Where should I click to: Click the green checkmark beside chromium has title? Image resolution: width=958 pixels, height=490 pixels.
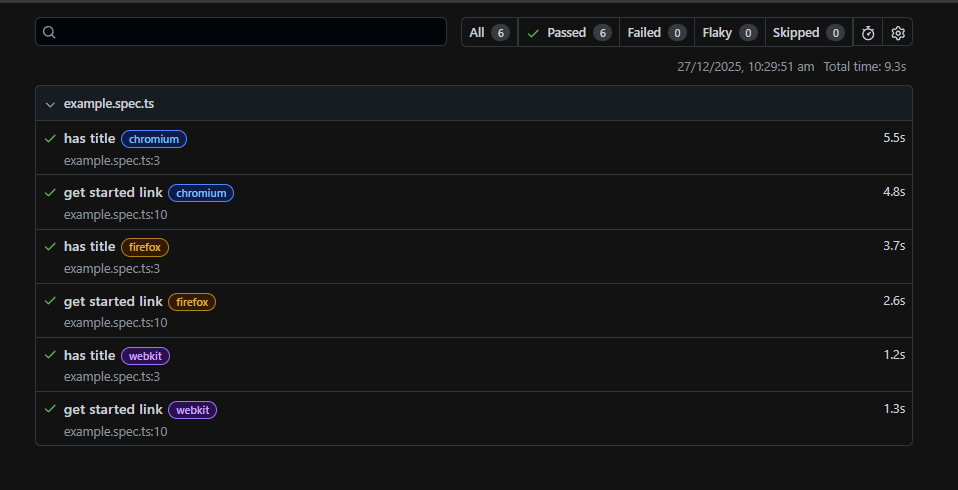50,138
